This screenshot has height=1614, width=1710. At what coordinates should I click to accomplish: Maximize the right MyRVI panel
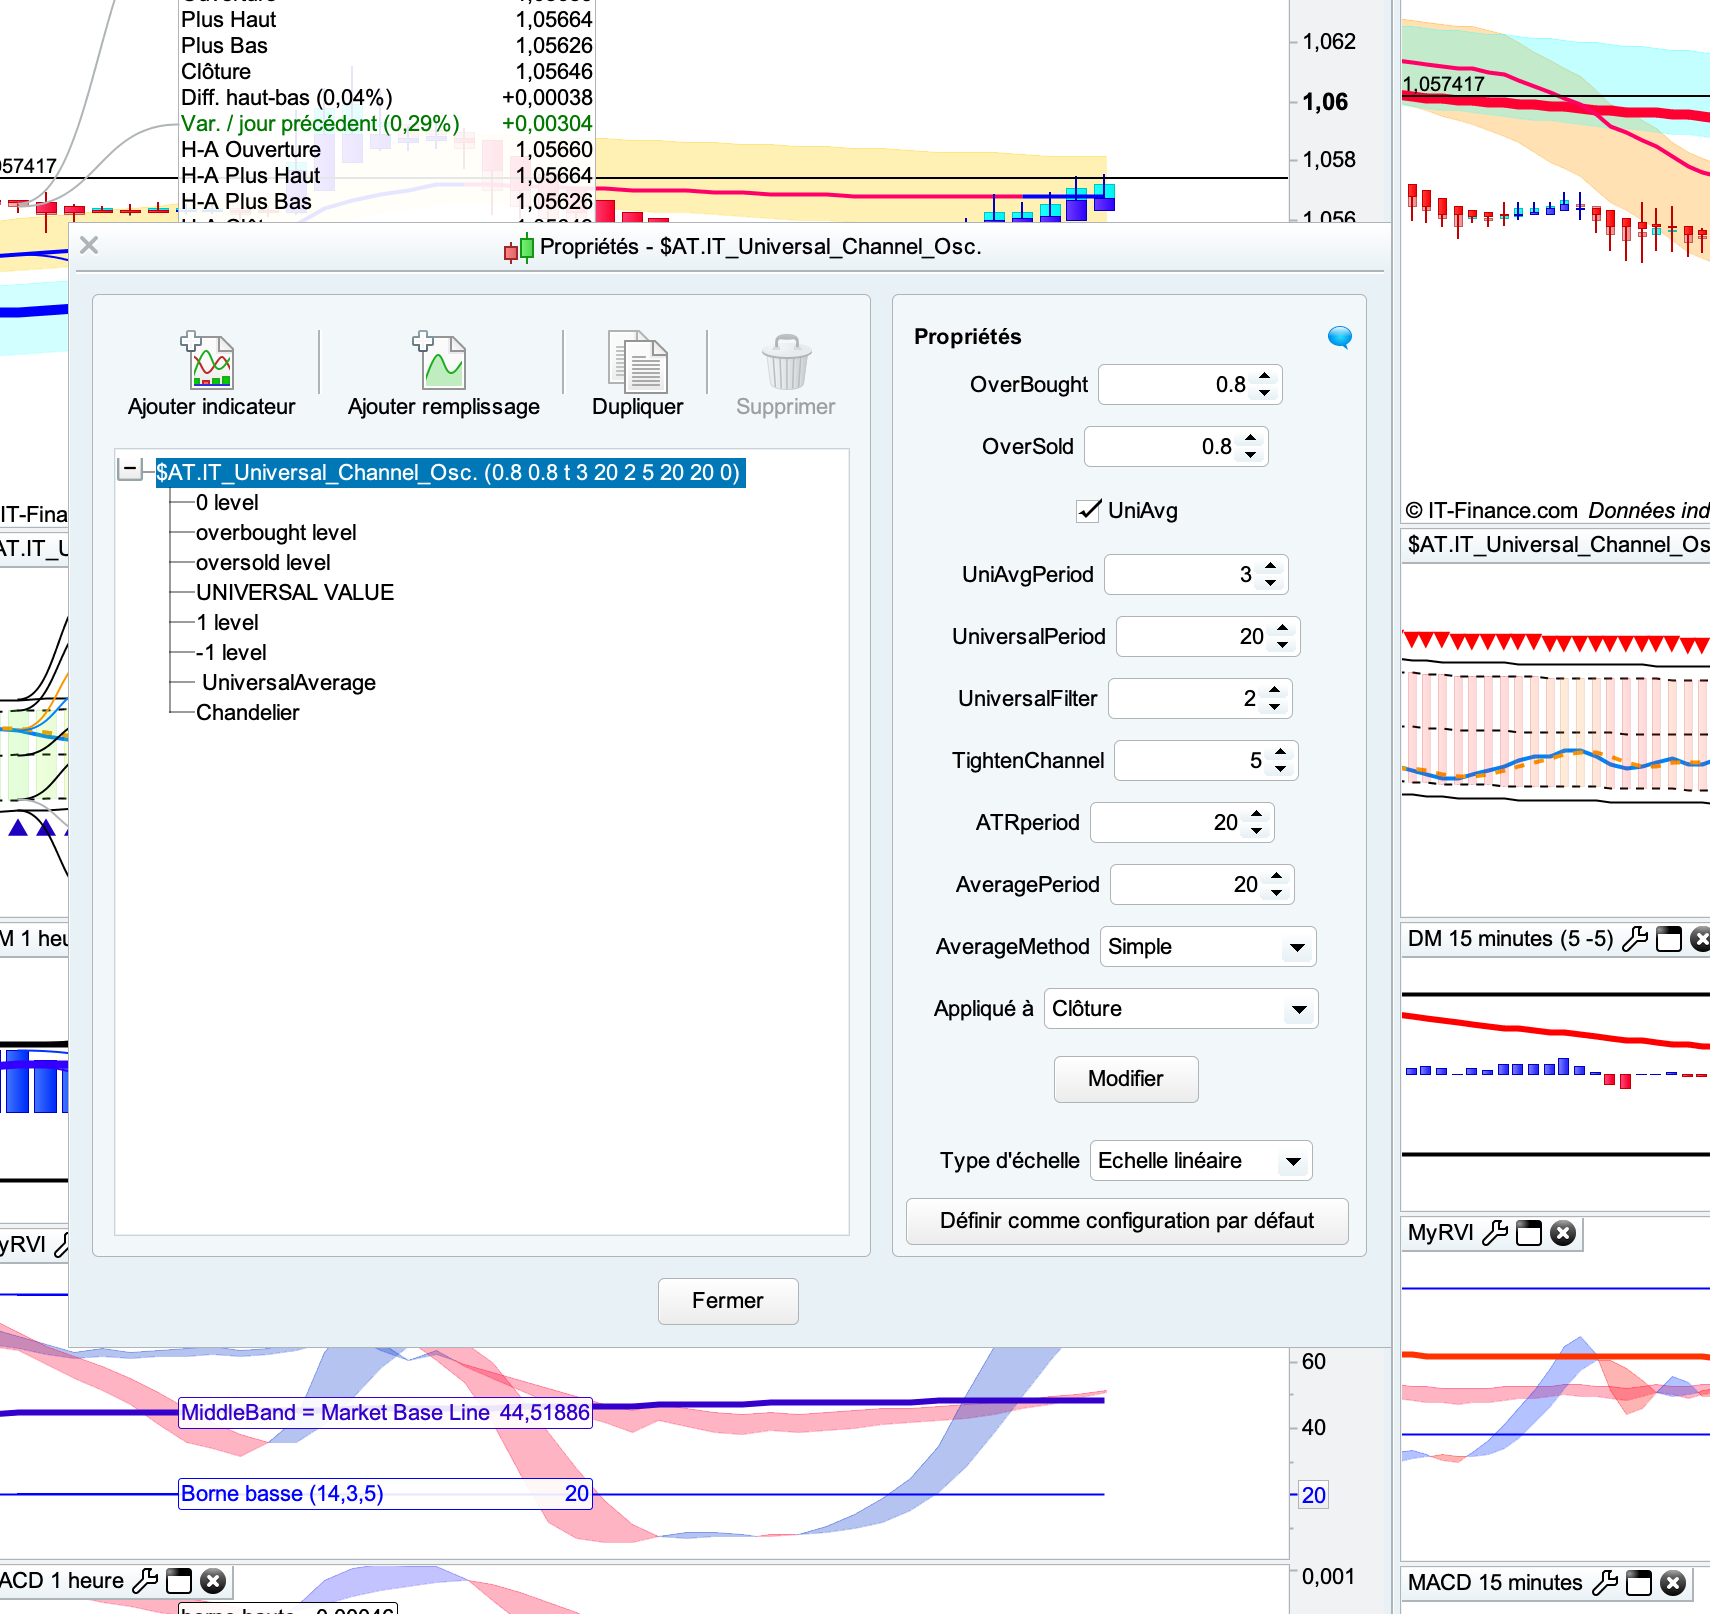click(x=1529, y=1233)
